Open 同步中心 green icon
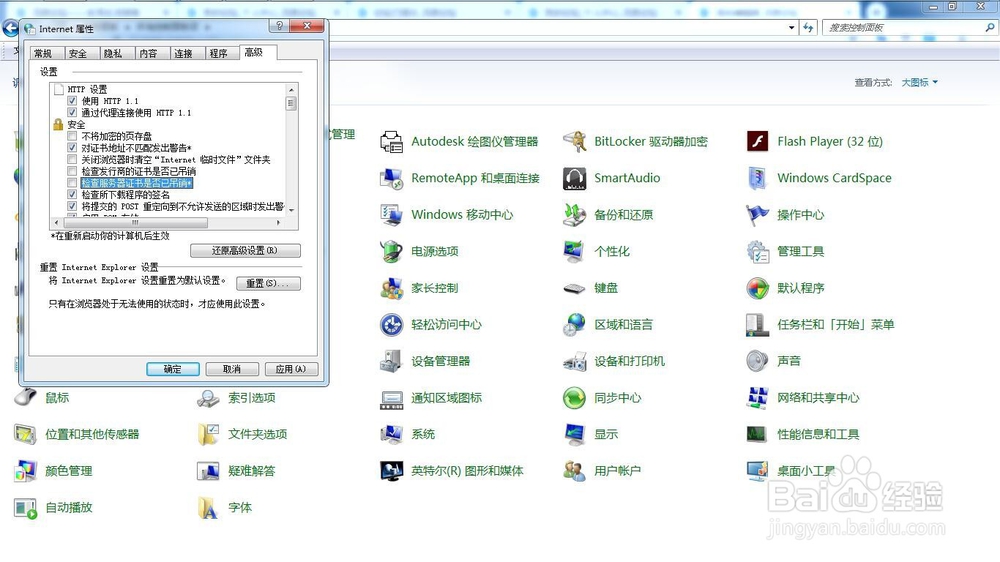 (575, 398)
